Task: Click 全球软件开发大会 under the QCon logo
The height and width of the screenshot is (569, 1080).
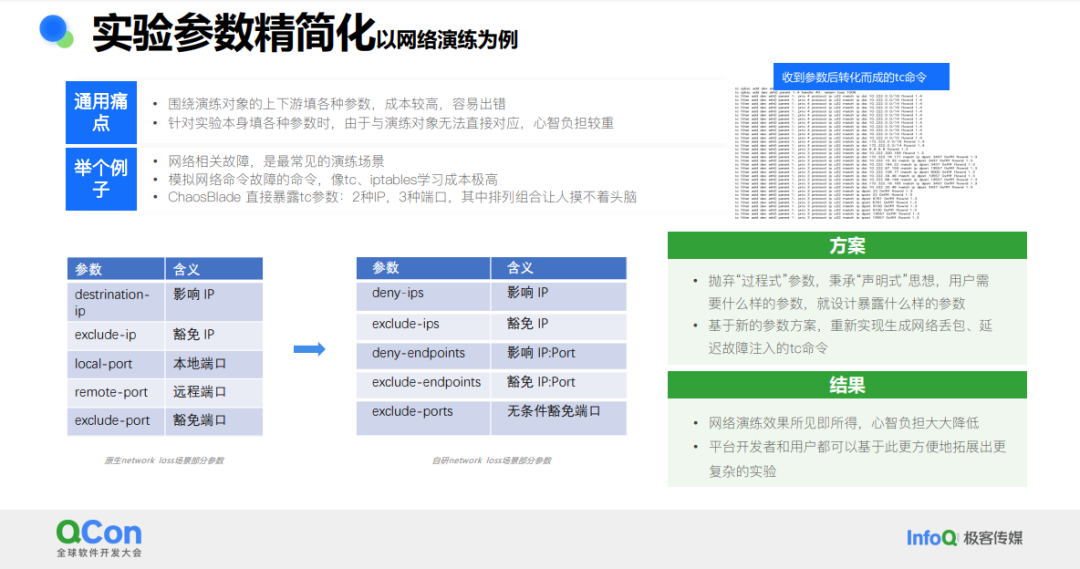Action: pyautogui.click(x=99, y=553)
